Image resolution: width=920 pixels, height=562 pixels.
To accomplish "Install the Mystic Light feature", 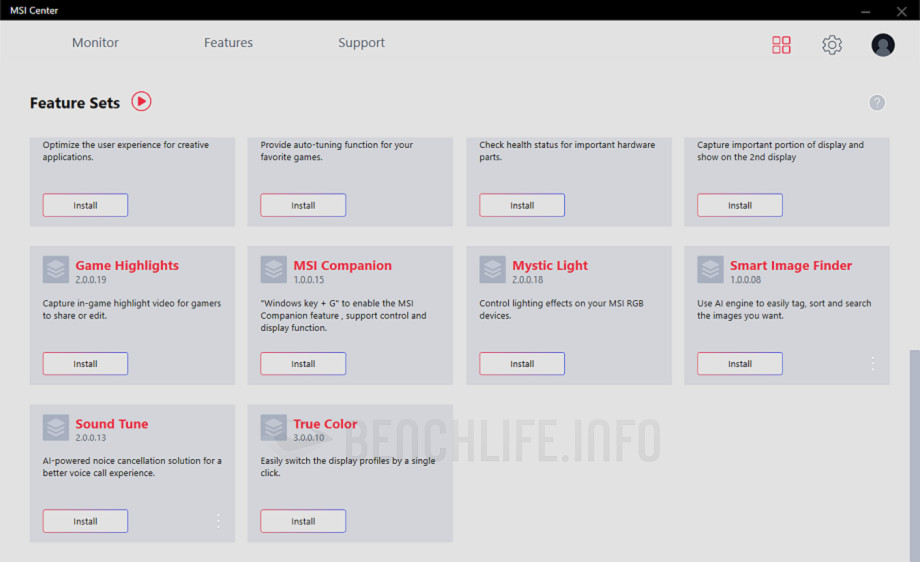I will click(x=522, y=364).
